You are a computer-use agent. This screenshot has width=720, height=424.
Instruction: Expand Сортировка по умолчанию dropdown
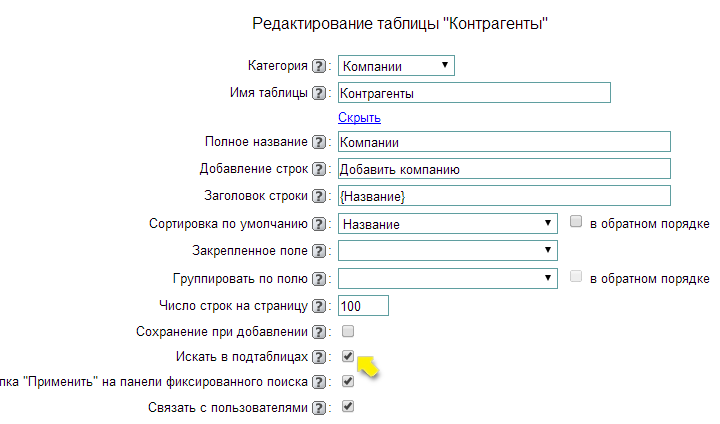point(448,224)
